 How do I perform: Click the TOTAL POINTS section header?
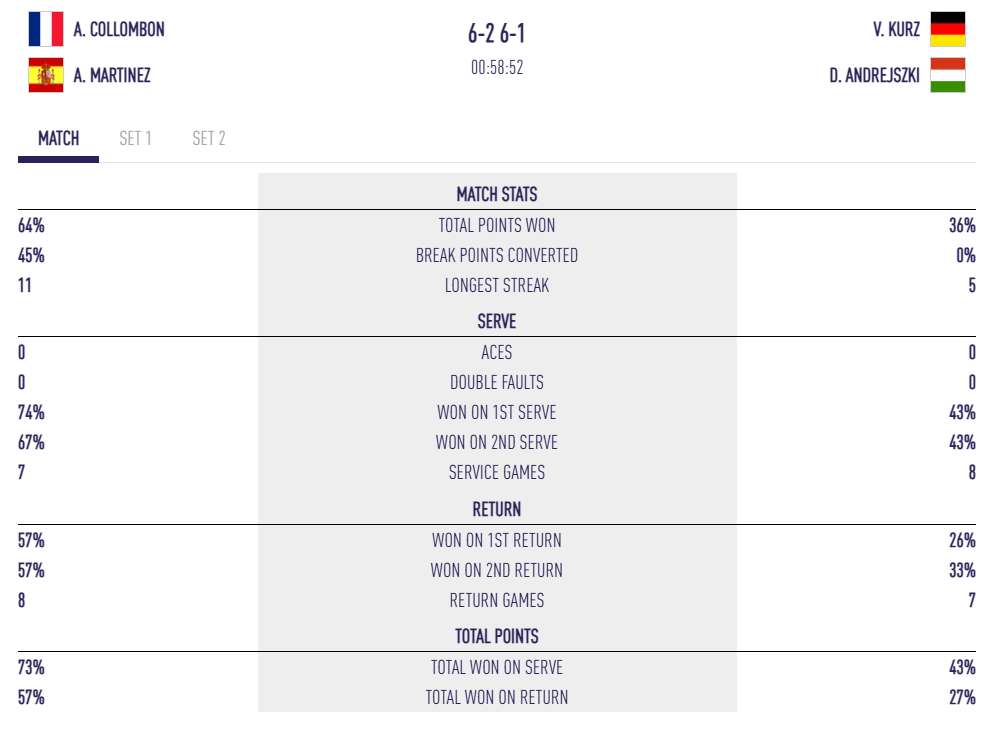pos(497,636)
